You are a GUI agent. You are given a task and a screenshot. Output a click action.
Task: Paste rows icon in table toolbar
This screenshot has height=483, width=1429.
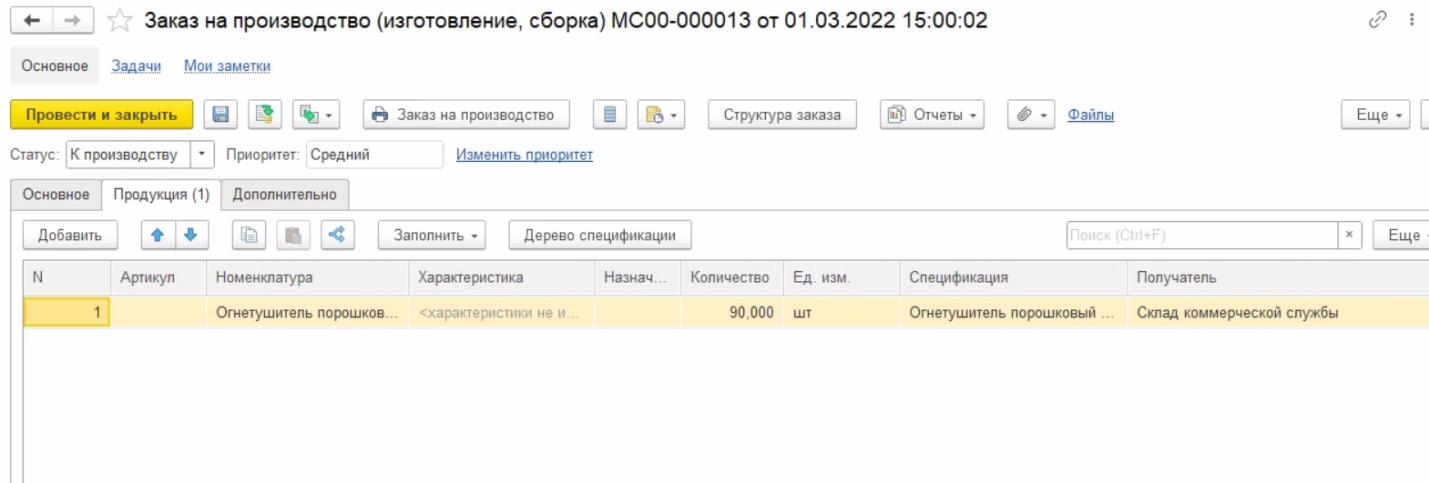coord(293,235)
